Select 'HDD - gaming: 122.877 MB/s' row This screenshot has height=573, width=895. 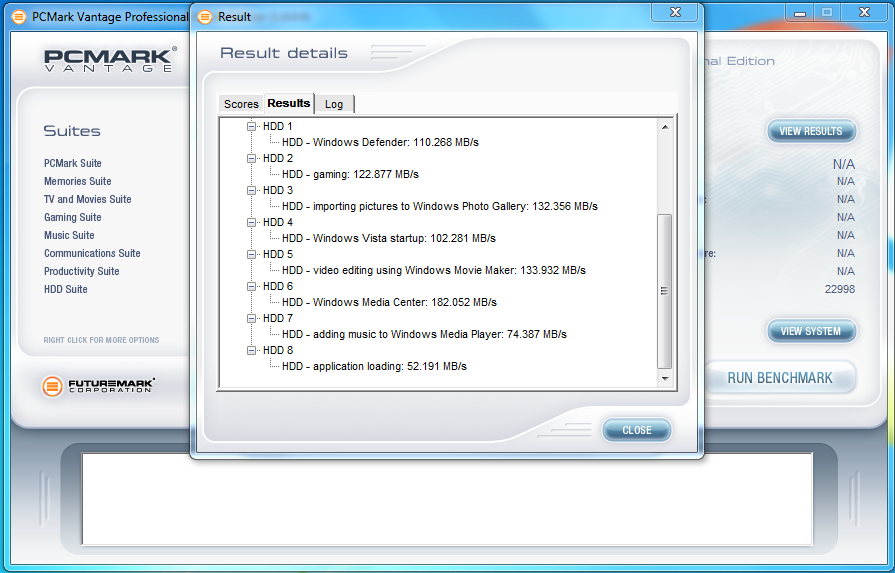tap(350, 174)
